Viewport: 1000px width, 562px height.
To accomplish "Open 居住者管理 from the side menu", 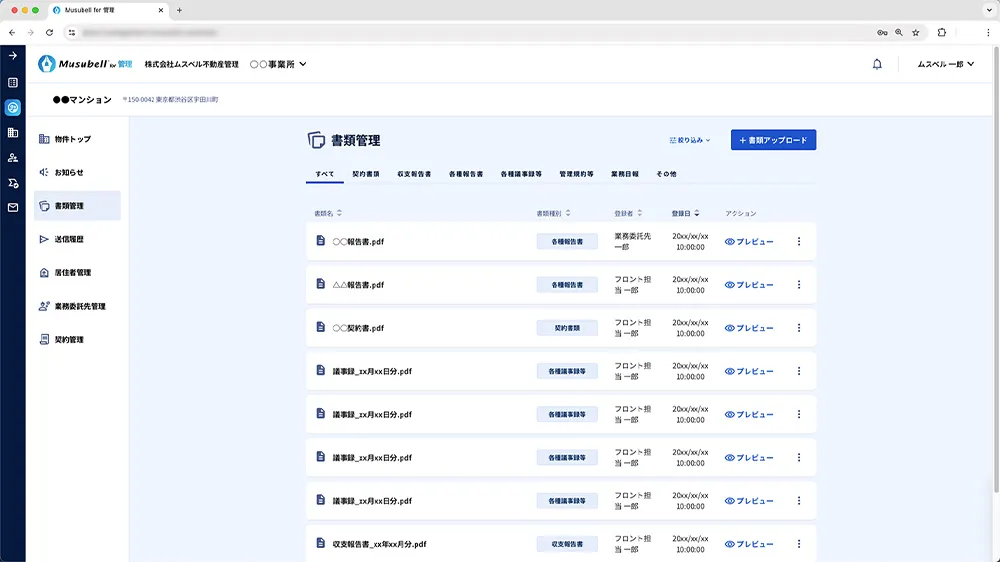I will coord(72,273).
